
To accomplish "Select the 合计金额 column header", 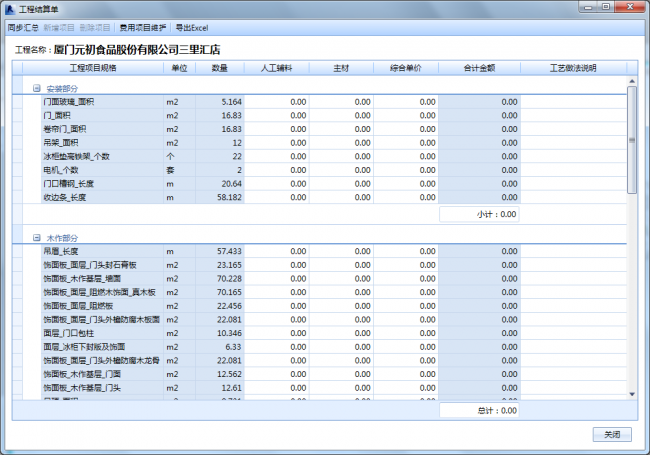I will click(479, 68).
